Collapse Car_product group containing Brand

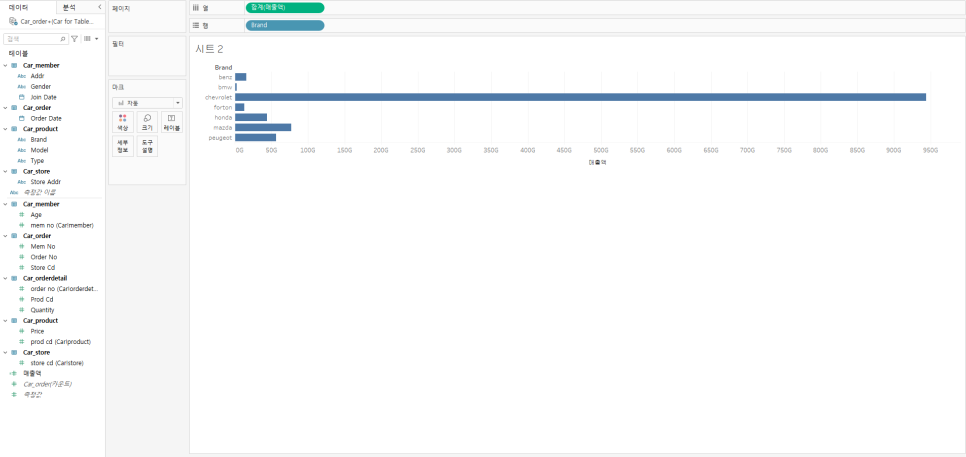point(5,129)
